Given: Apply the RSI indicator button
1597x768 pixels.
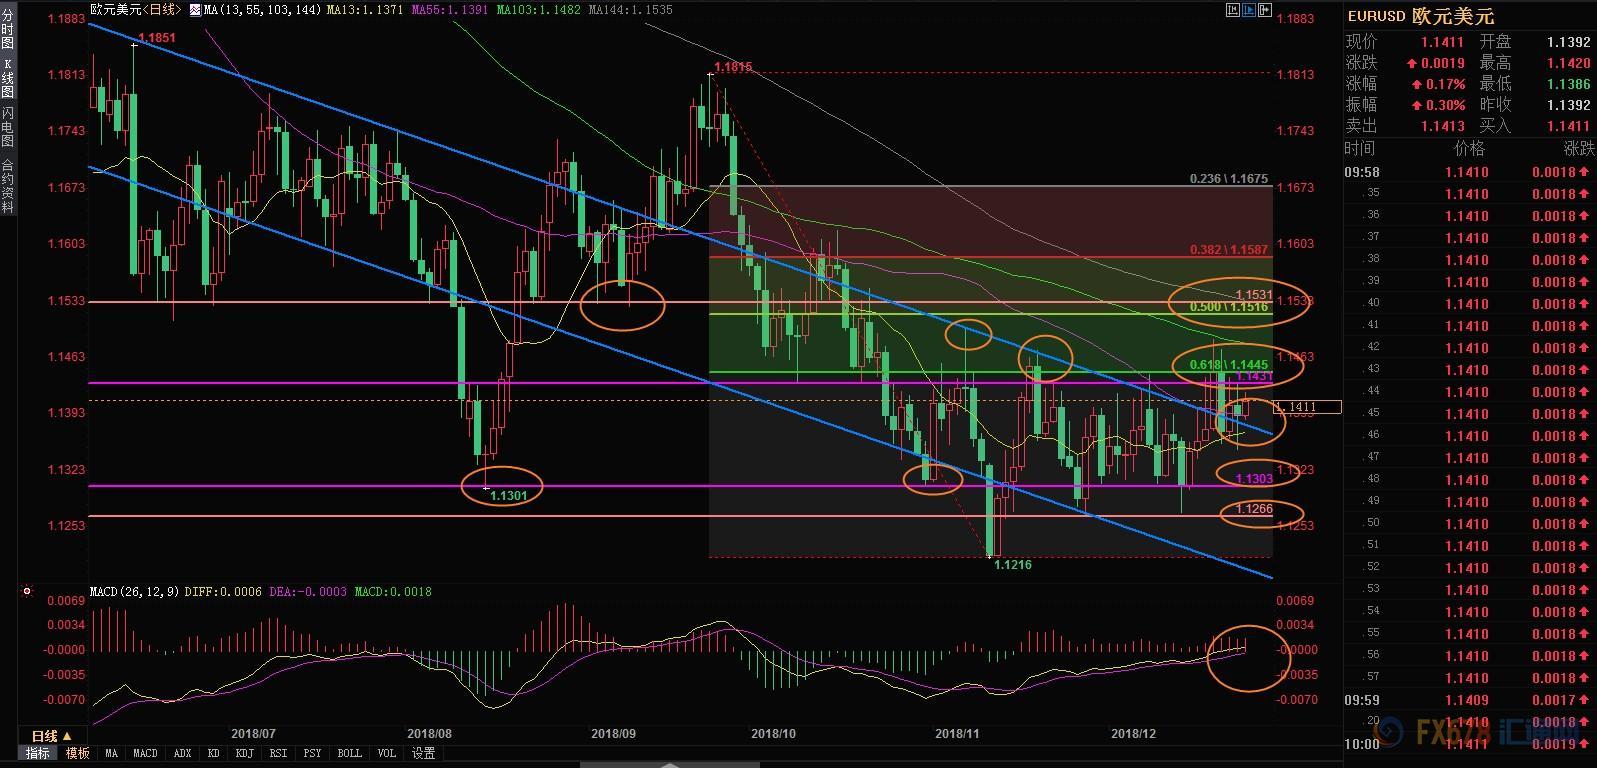Looking at the screenshot, I should pos(279,753).
